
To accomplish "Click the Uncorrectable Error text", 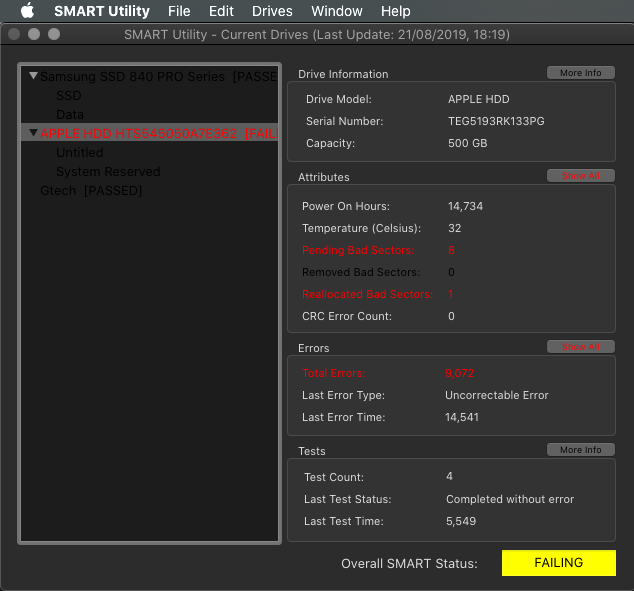I will tap(497, 395).
